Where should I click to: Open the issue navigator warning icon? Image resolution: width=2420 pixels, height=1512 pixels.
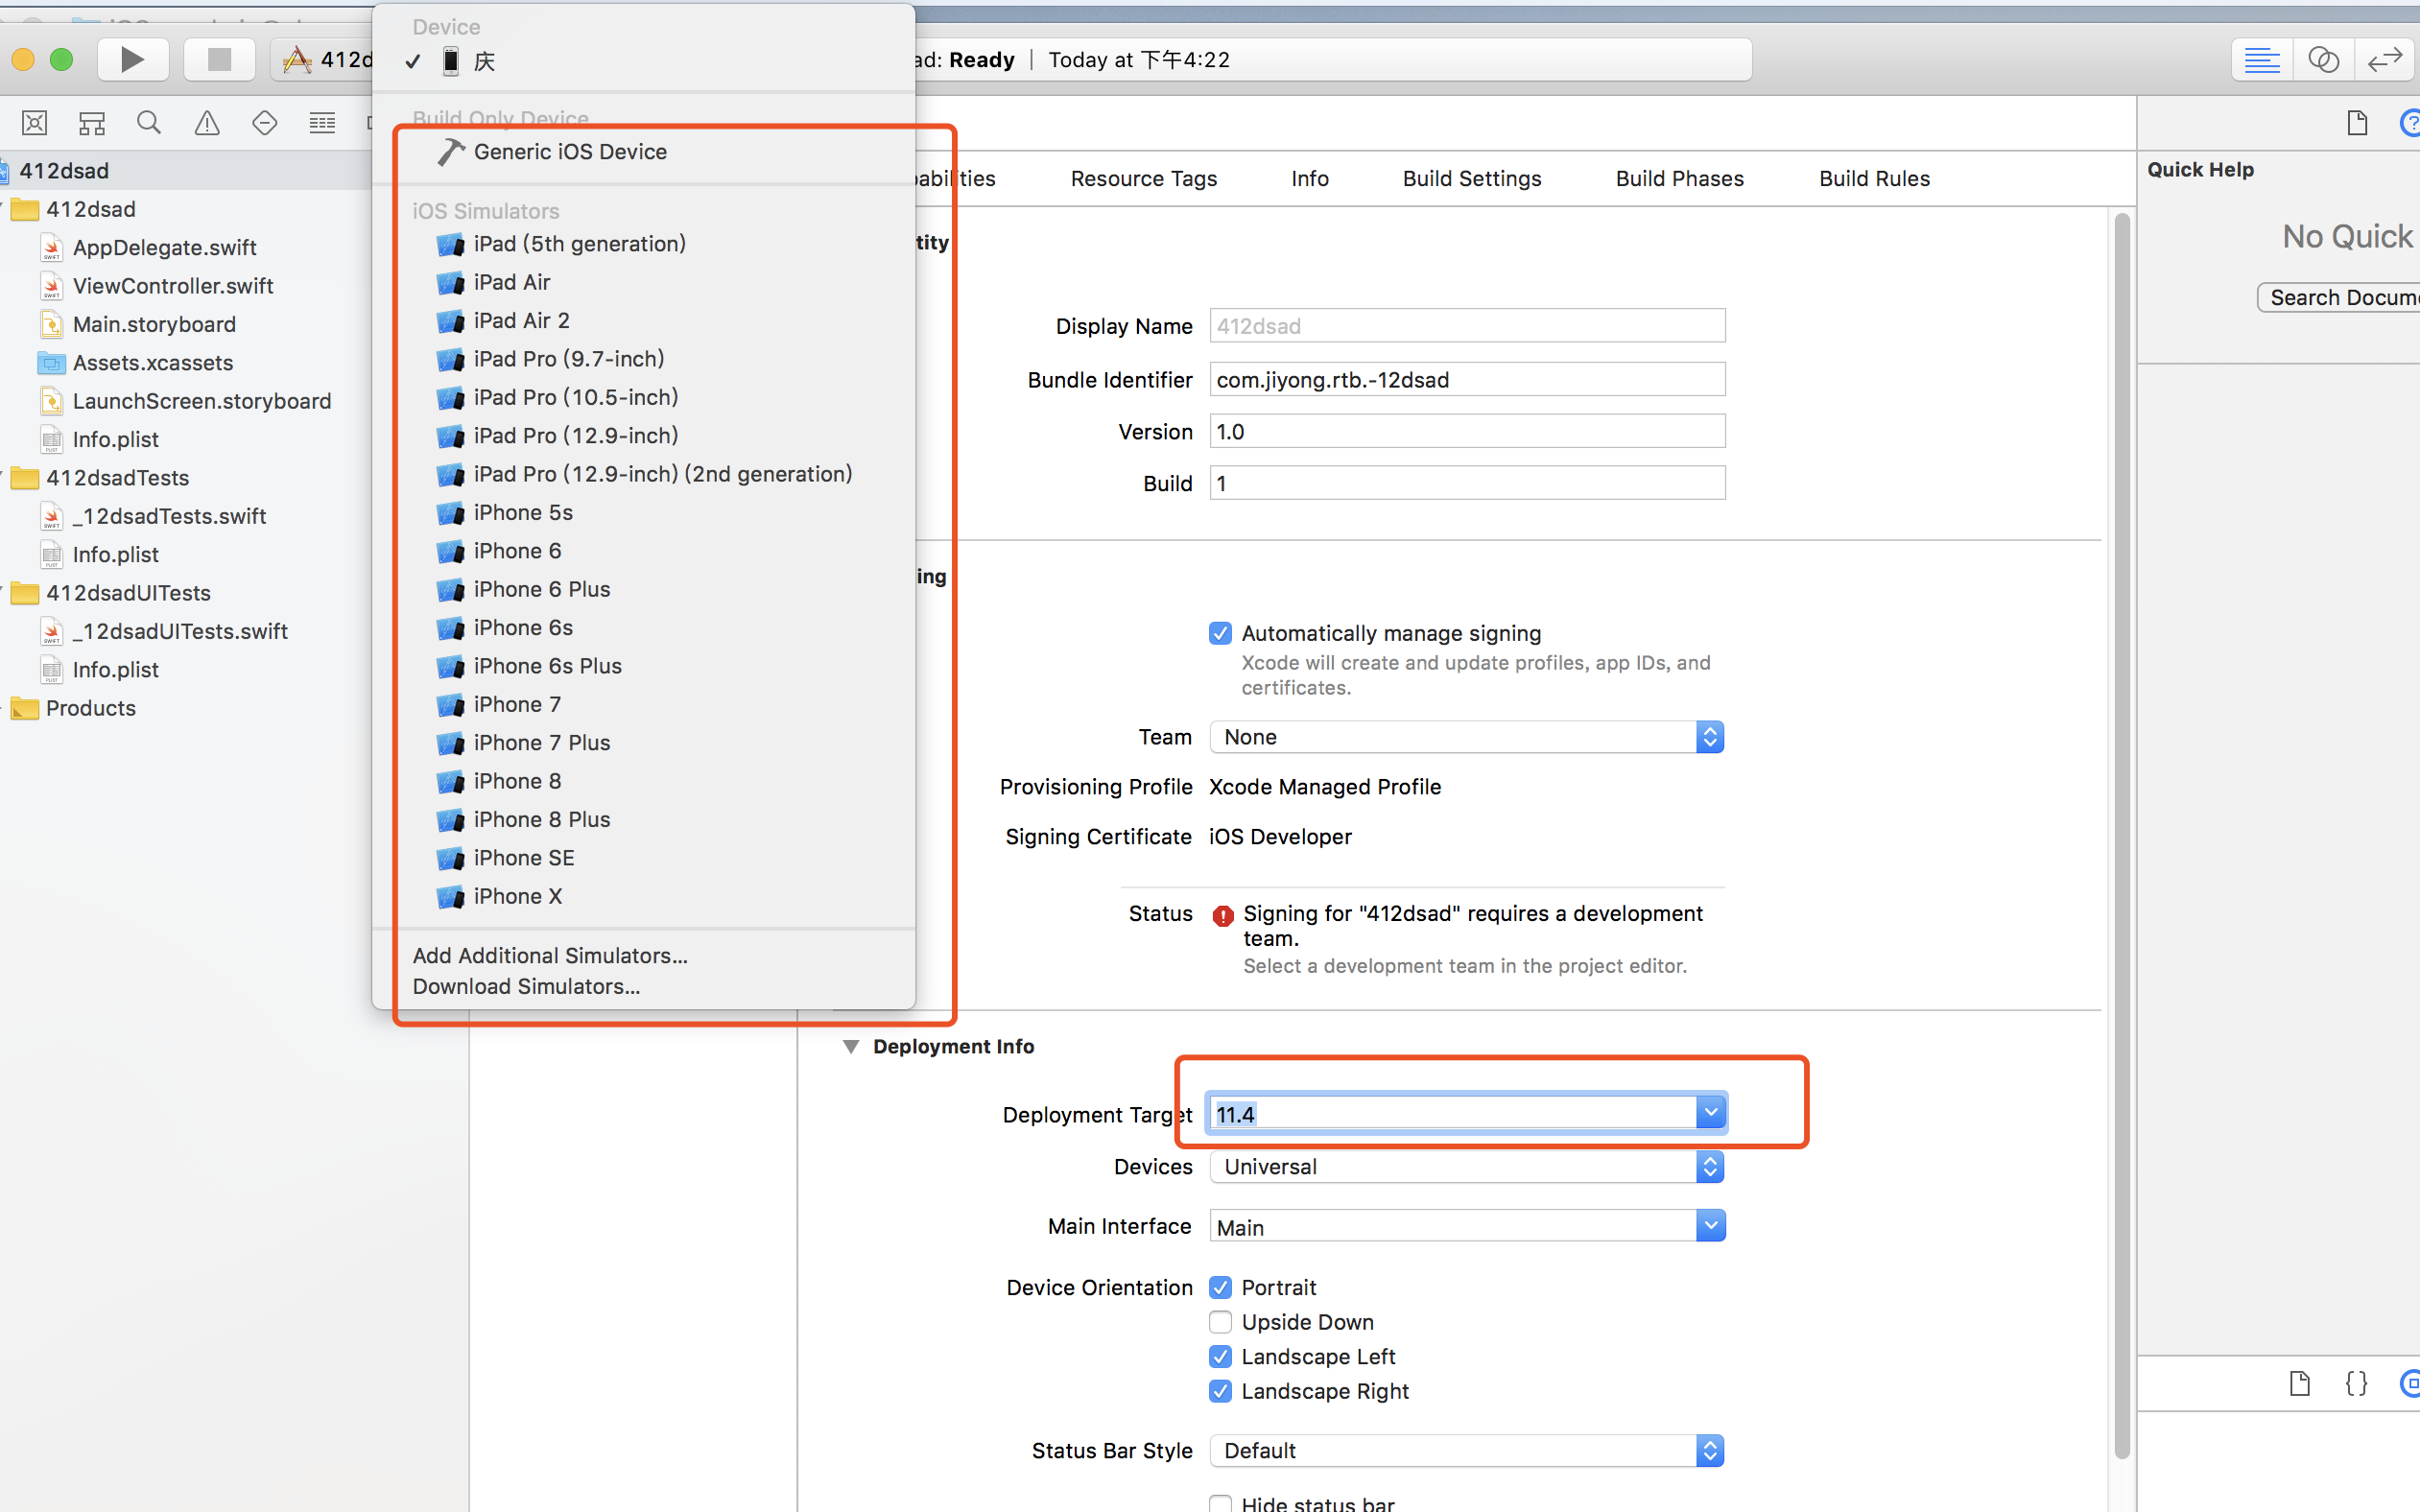click(207, 123)
